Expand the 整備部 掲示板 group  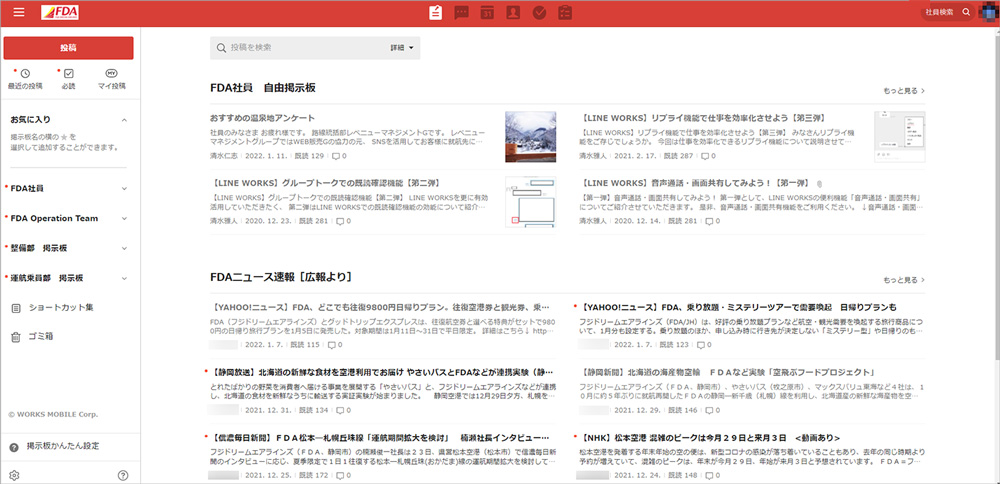tap(124, 248)
